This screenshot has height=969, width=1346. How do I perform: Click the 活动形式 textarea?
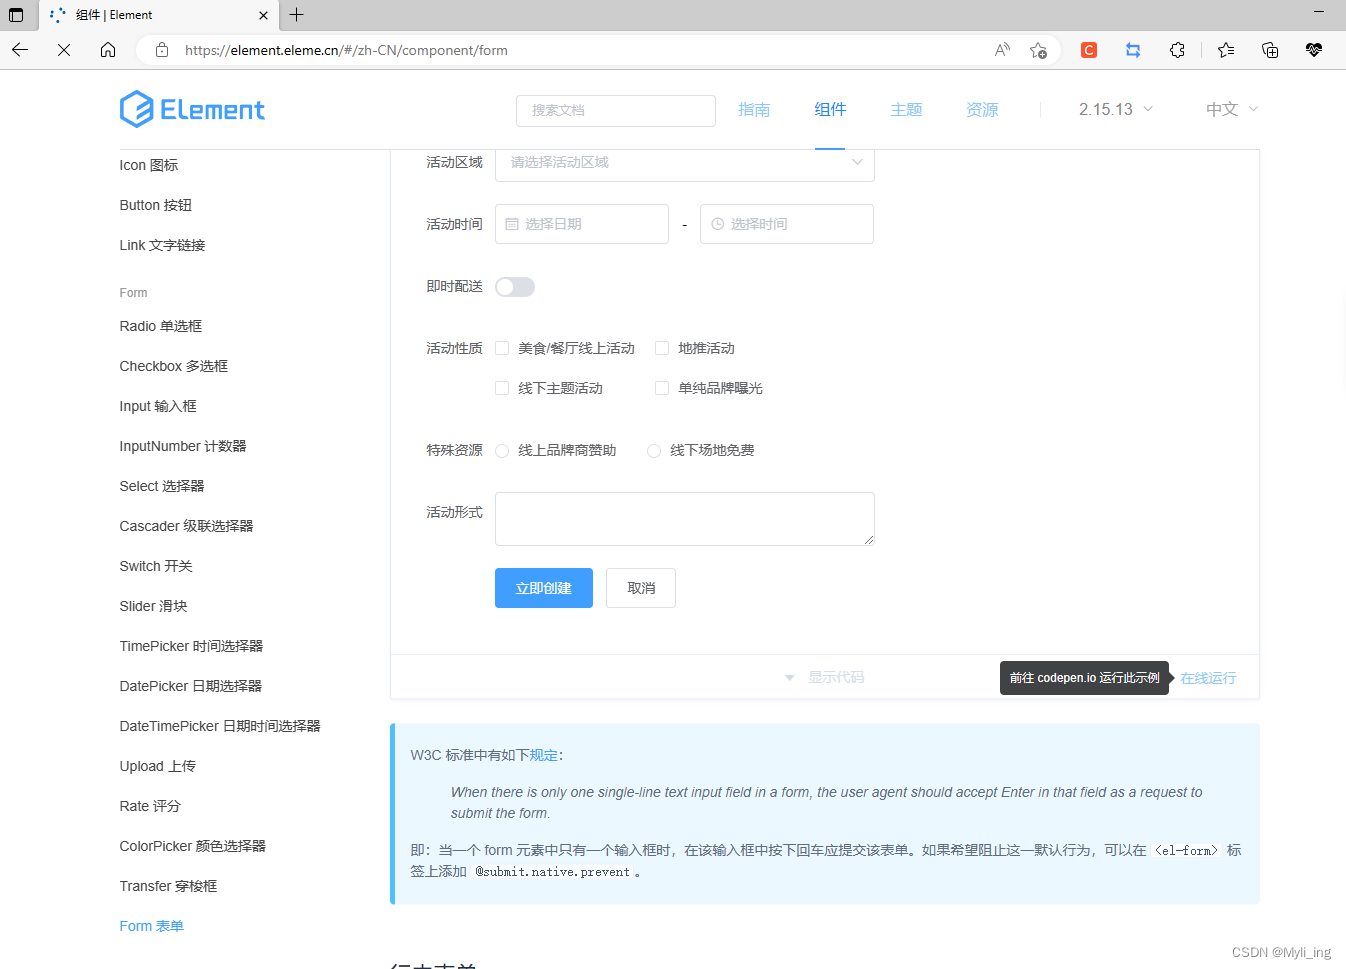685,519
